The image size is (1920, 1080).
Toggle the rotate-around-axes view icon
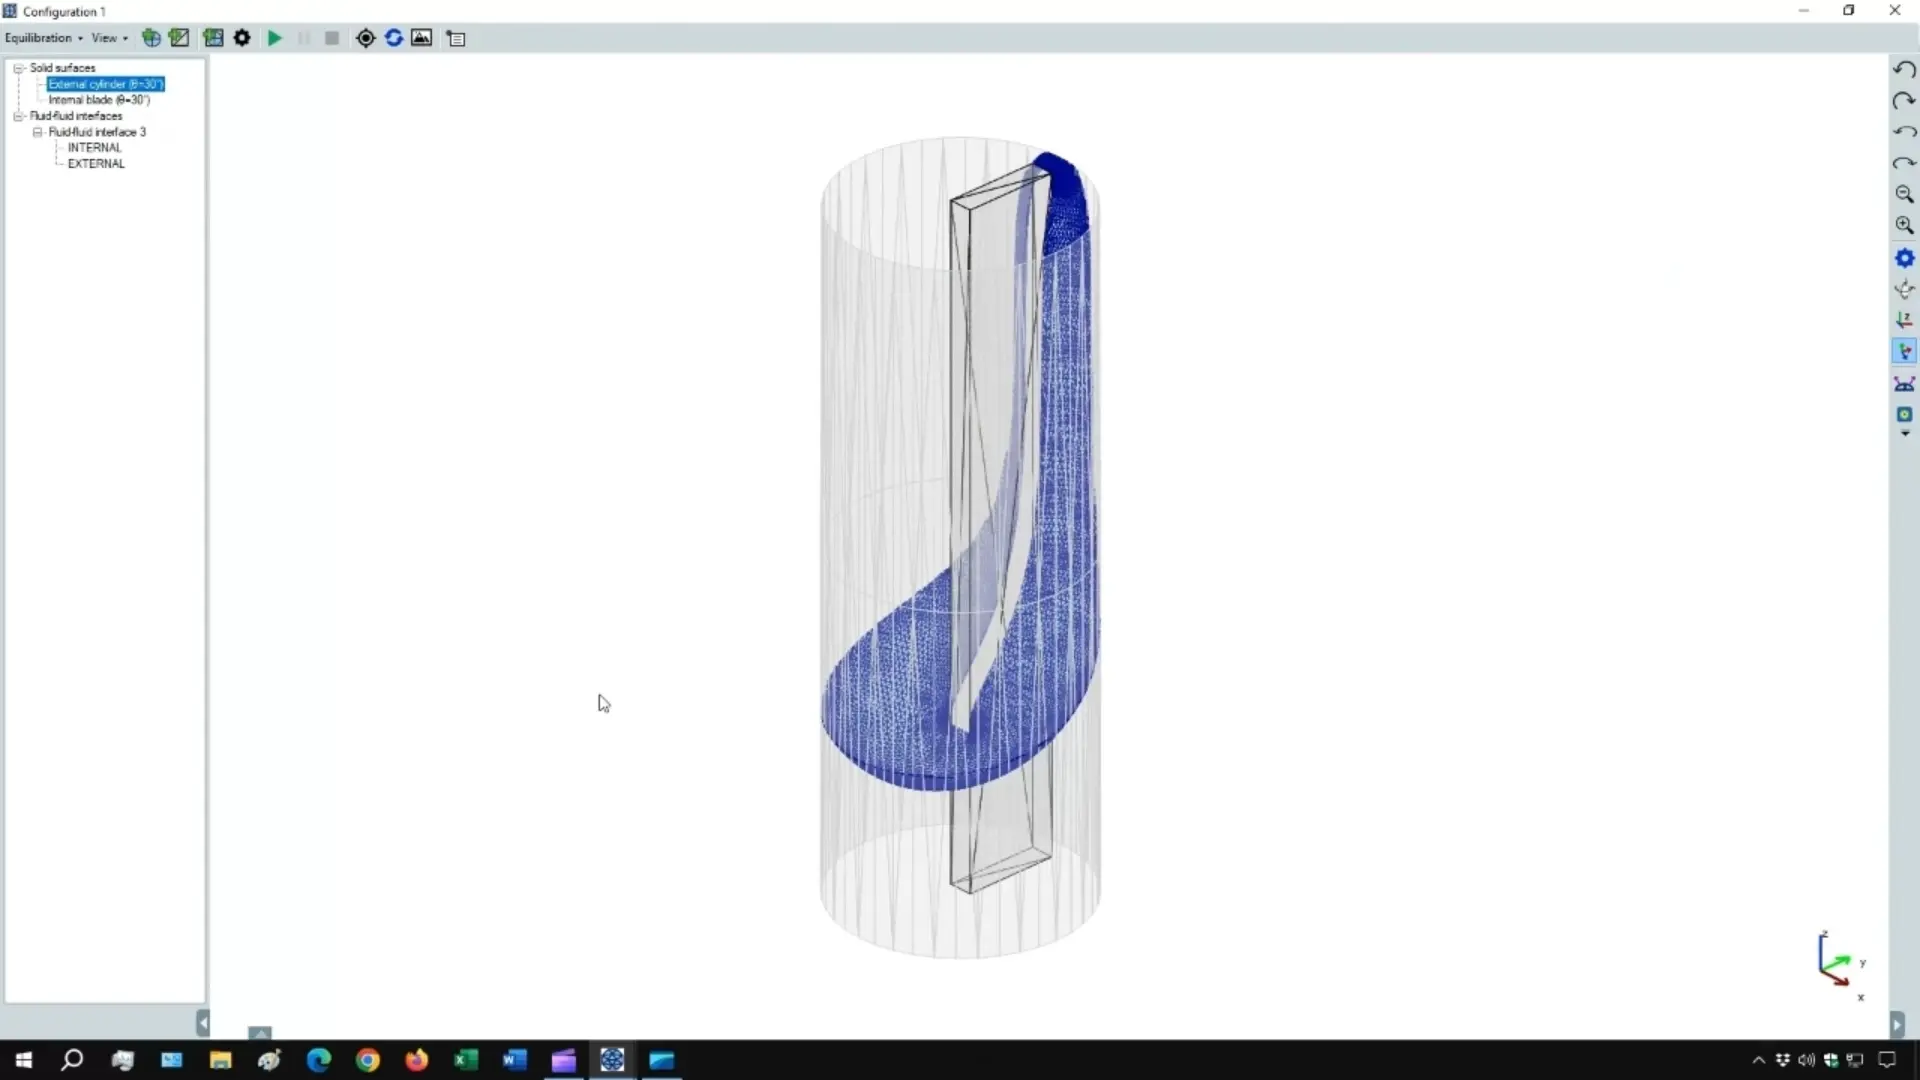click(1904, 290)
